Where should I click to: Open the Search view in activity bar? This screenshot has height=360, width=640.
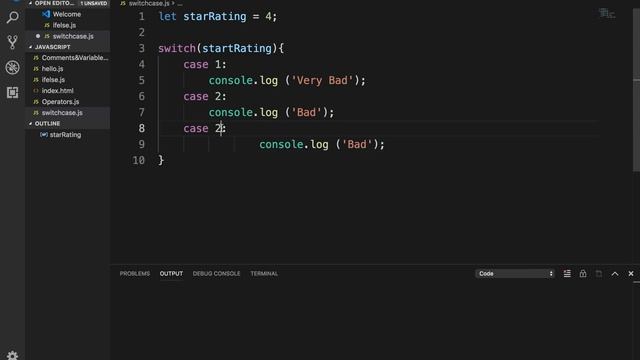(13, 17)
